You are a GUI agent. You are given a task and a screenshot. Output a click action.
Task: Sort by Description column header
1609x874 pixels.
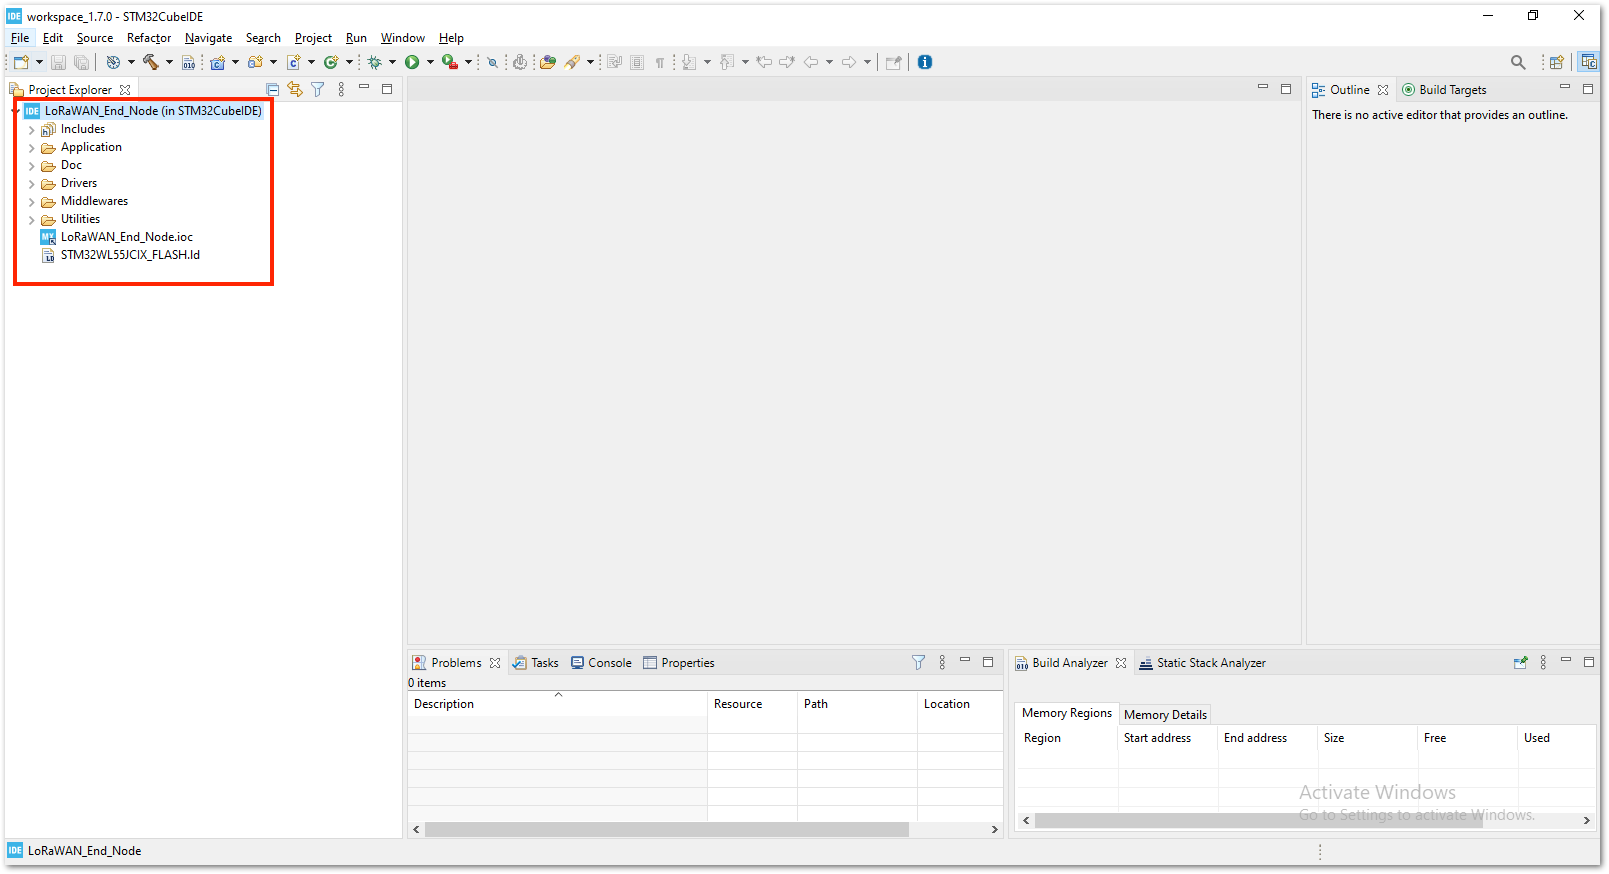tap(557, 704)
